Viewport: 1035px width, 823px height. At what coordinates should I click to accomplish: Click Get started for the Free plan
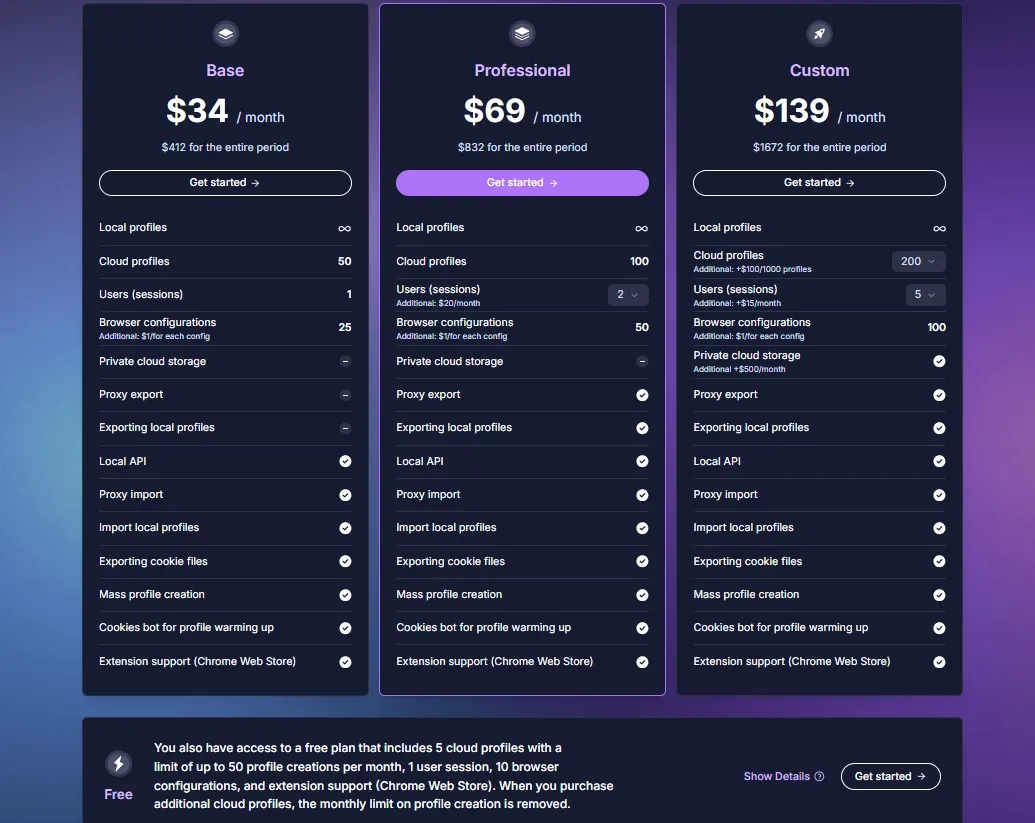click(x=890, y=777)
